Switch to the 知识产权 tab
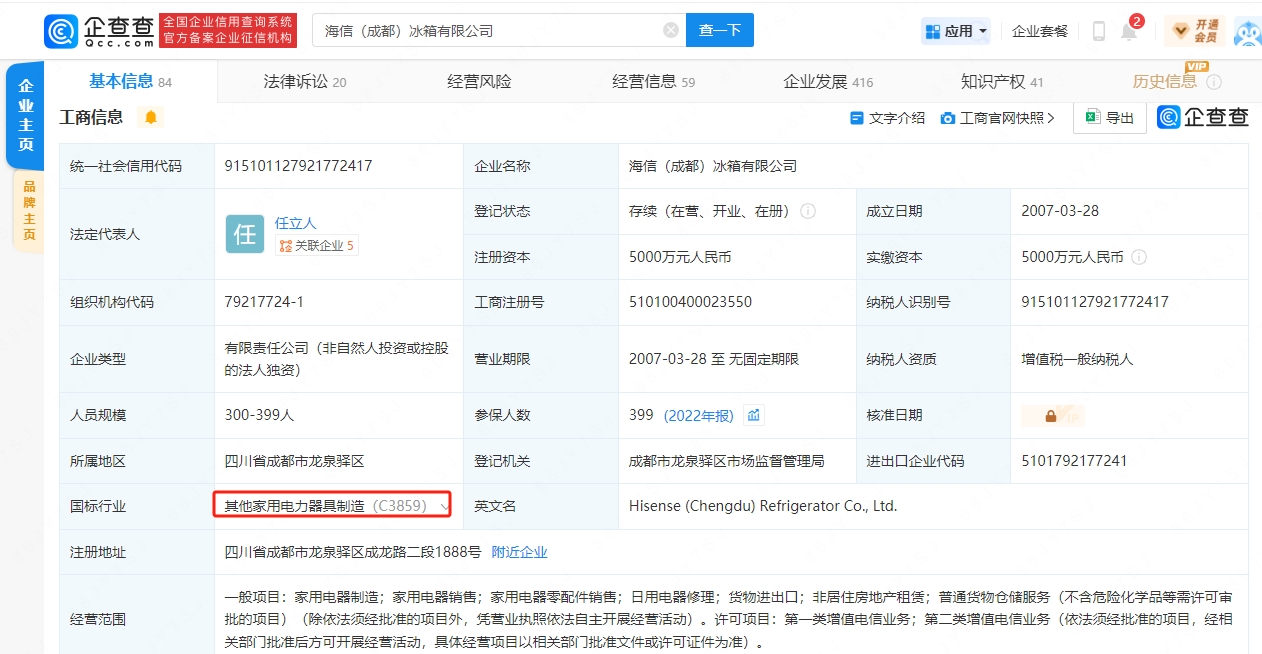This screenshot has height=654, width=1262. 1002,82
